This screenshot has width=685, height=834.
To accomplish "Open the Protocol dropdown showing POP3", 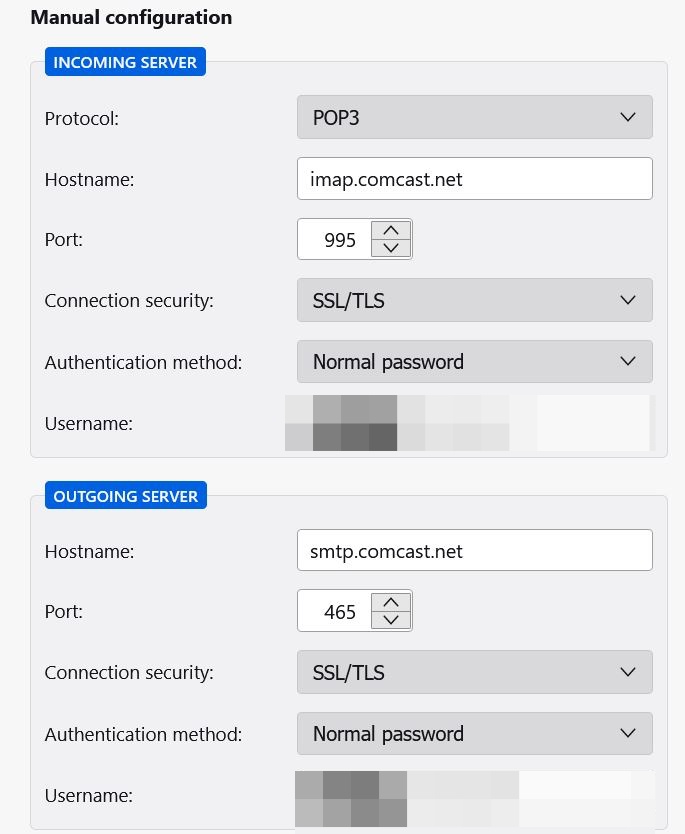I will tap(474, 117).
